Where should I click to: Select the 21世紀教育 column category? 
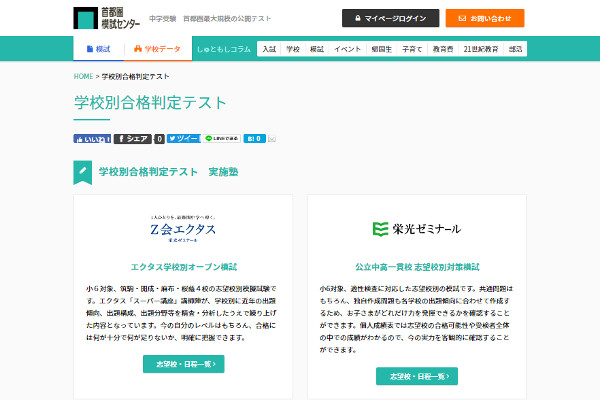(x=481, y=49)
